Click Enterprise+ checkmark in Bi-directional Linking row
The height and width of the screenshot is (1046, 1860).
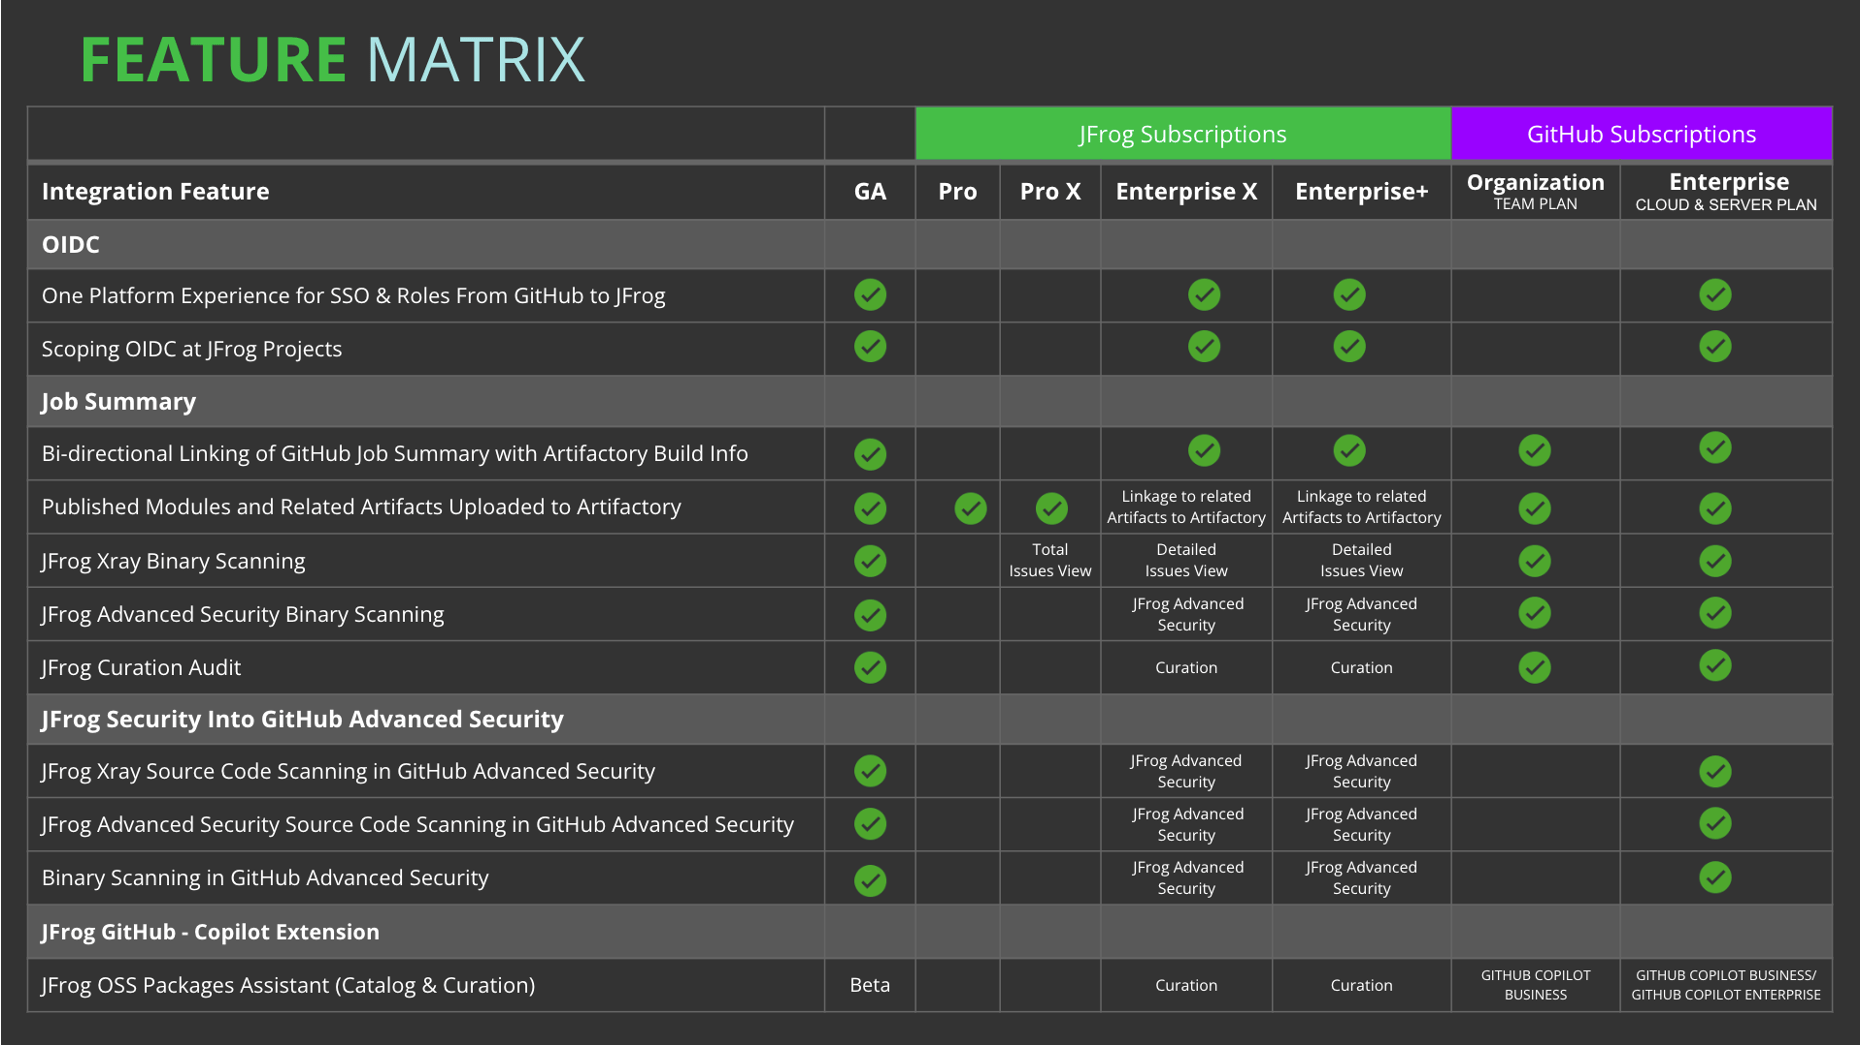1349,451
